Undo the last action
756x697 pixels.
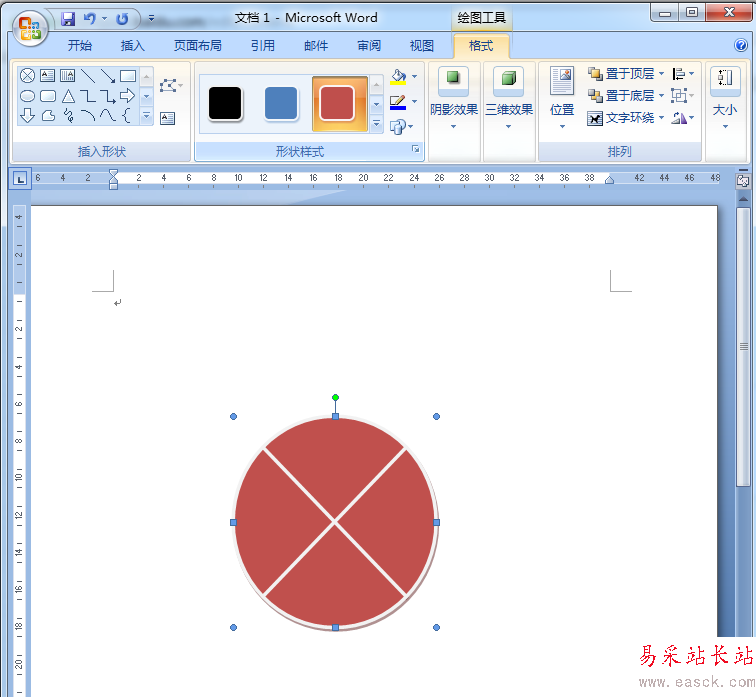[x=89, y=19]
